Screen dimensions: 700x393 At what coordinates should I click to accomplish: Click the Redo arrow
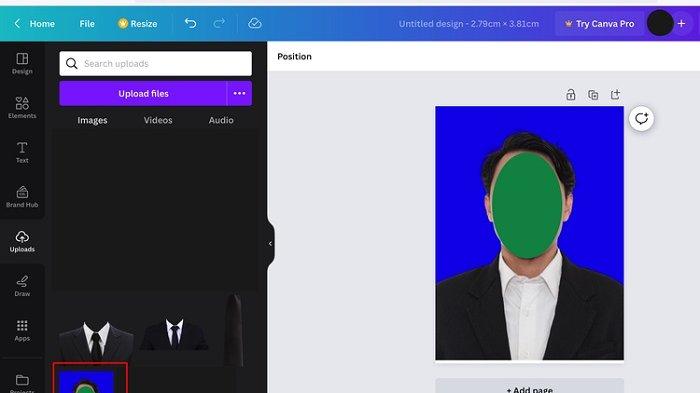click(x=219, y=23)
